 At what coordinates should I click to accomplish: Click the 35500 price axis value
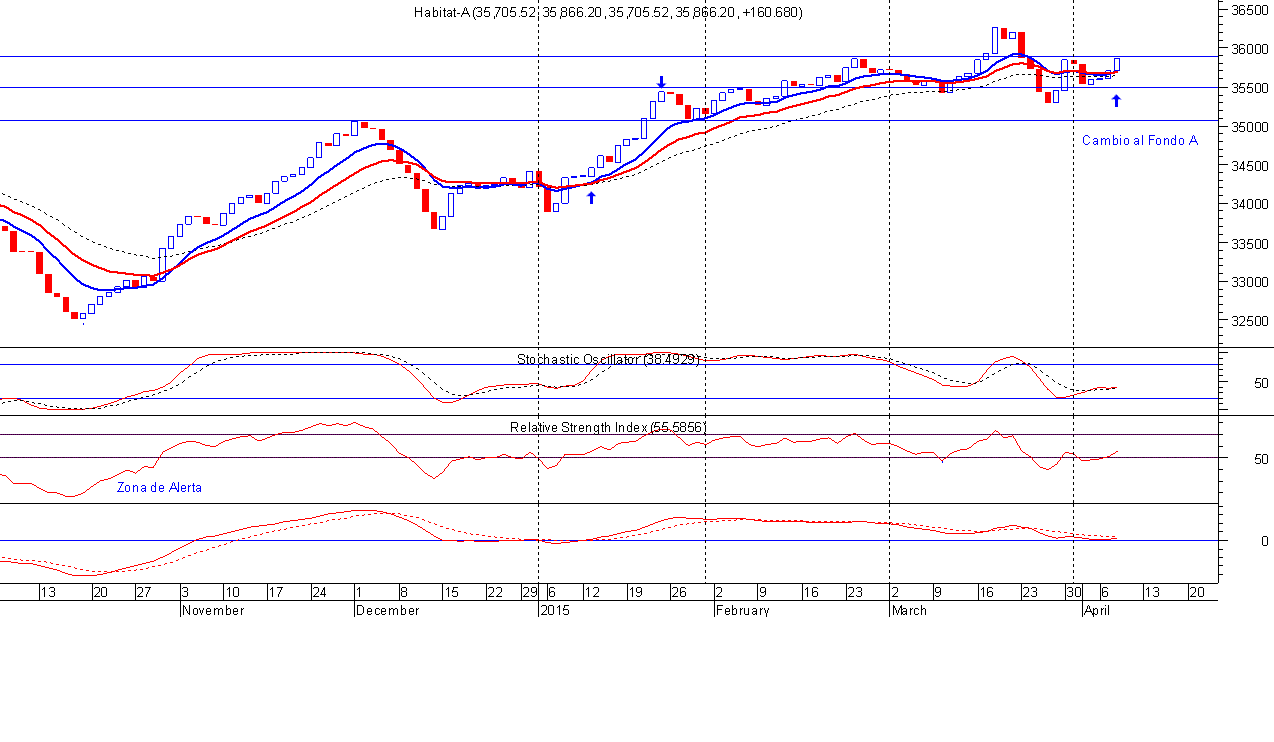pyautogui.click(x=1249, y=88)
